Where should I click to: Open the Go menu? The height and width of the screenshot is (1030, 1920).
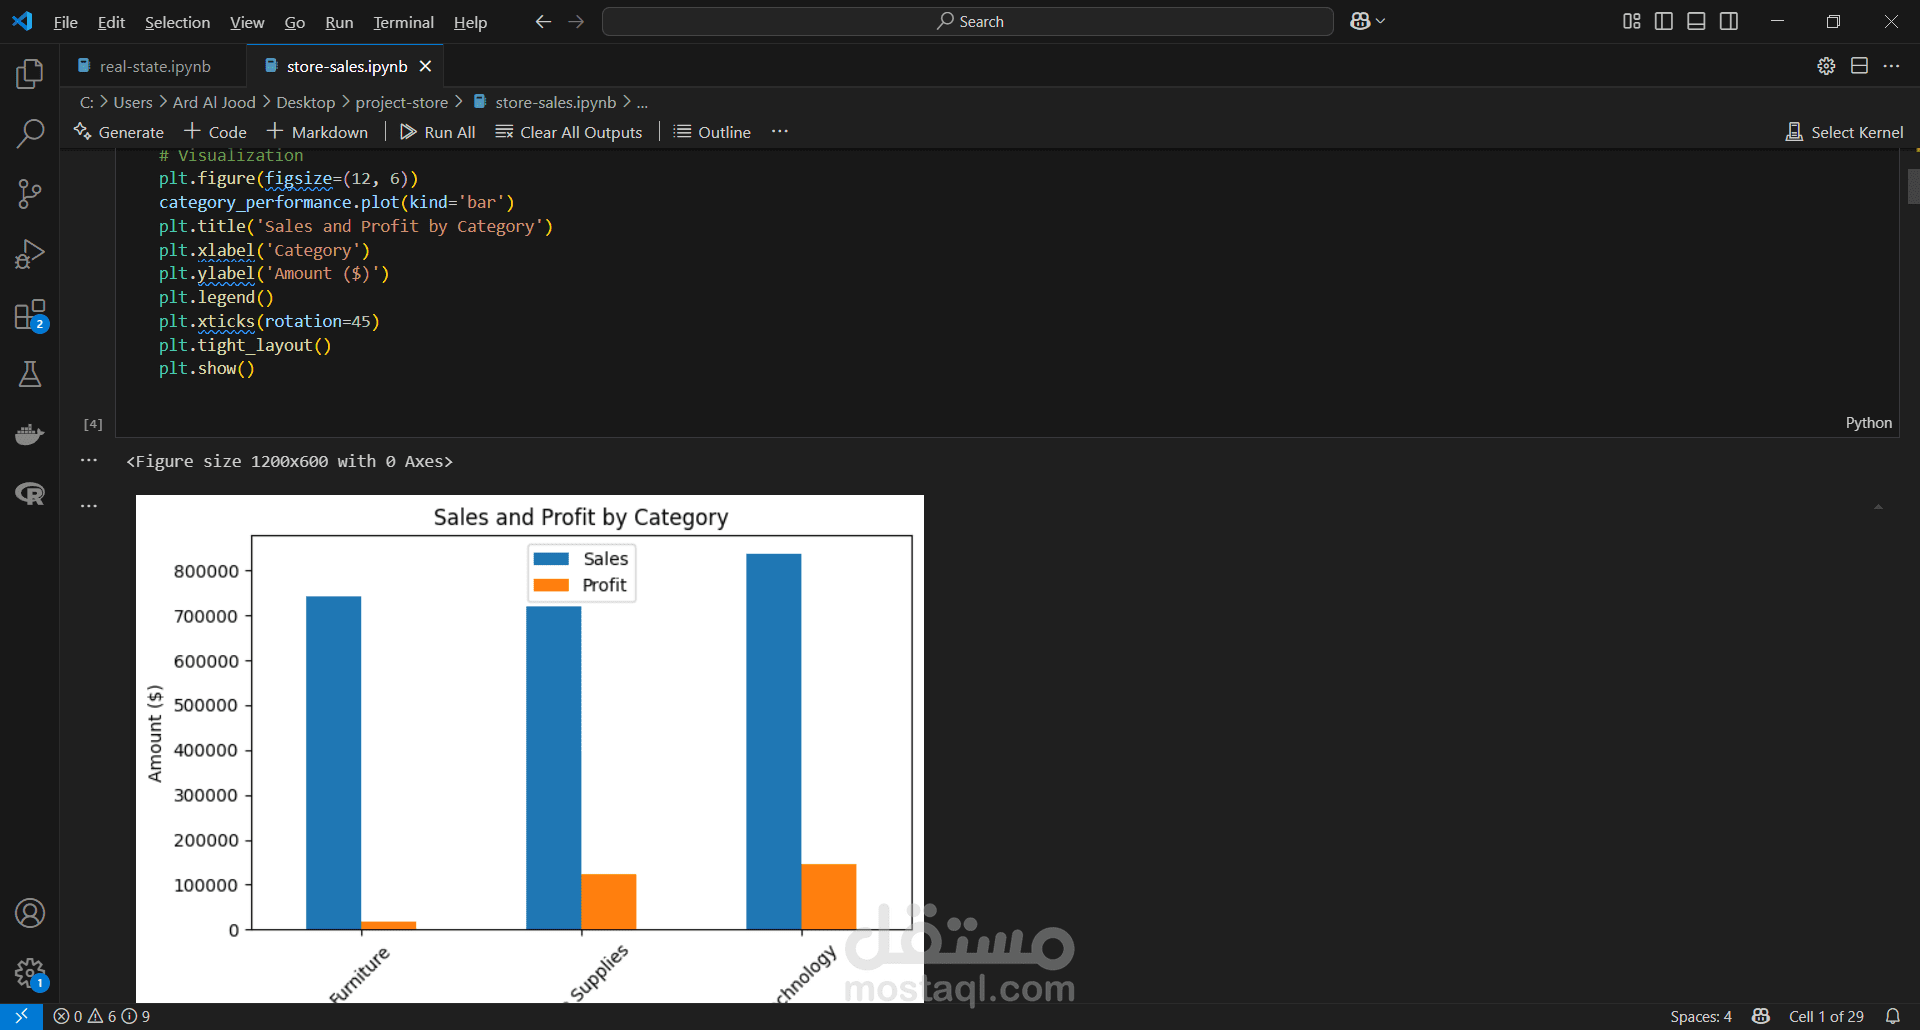295,22
